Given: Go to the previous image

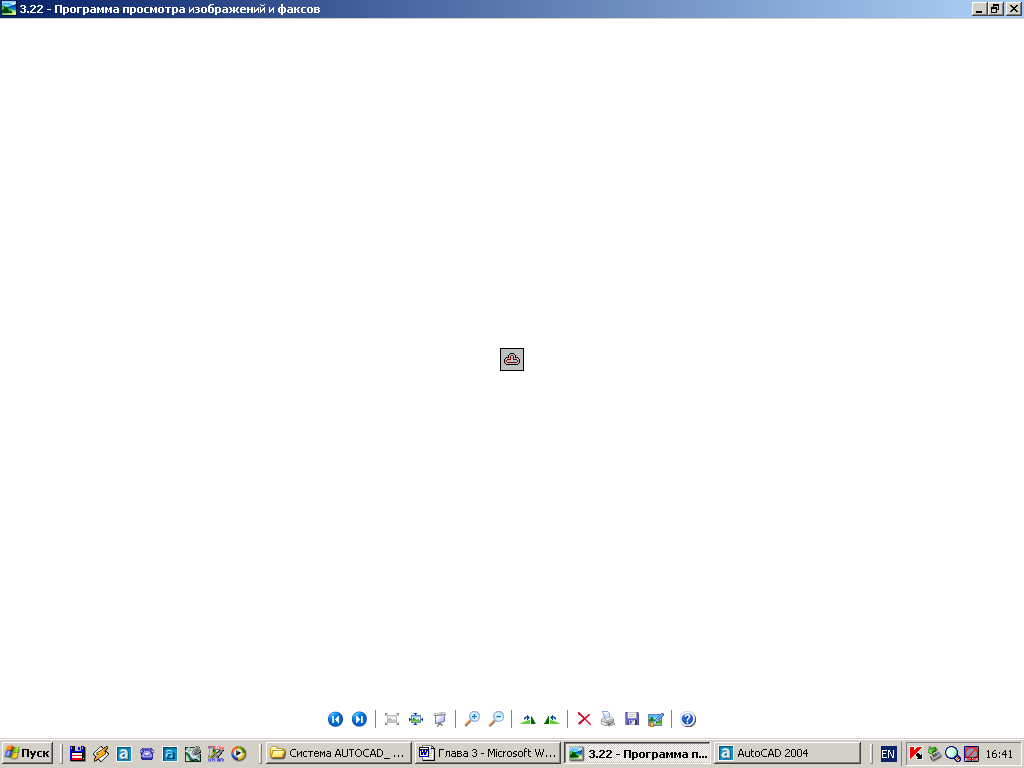Looking at the screenshot, I should (x=335, y=719).
